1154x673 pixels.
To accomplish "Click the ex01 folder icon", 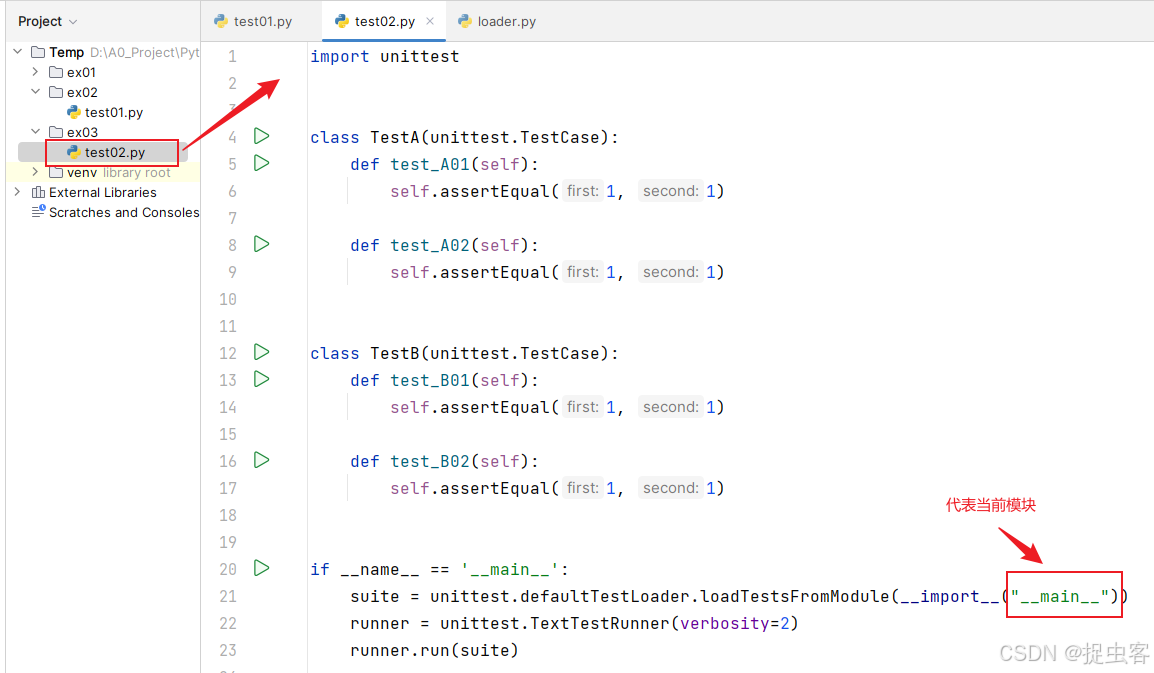I will point(56,72).
